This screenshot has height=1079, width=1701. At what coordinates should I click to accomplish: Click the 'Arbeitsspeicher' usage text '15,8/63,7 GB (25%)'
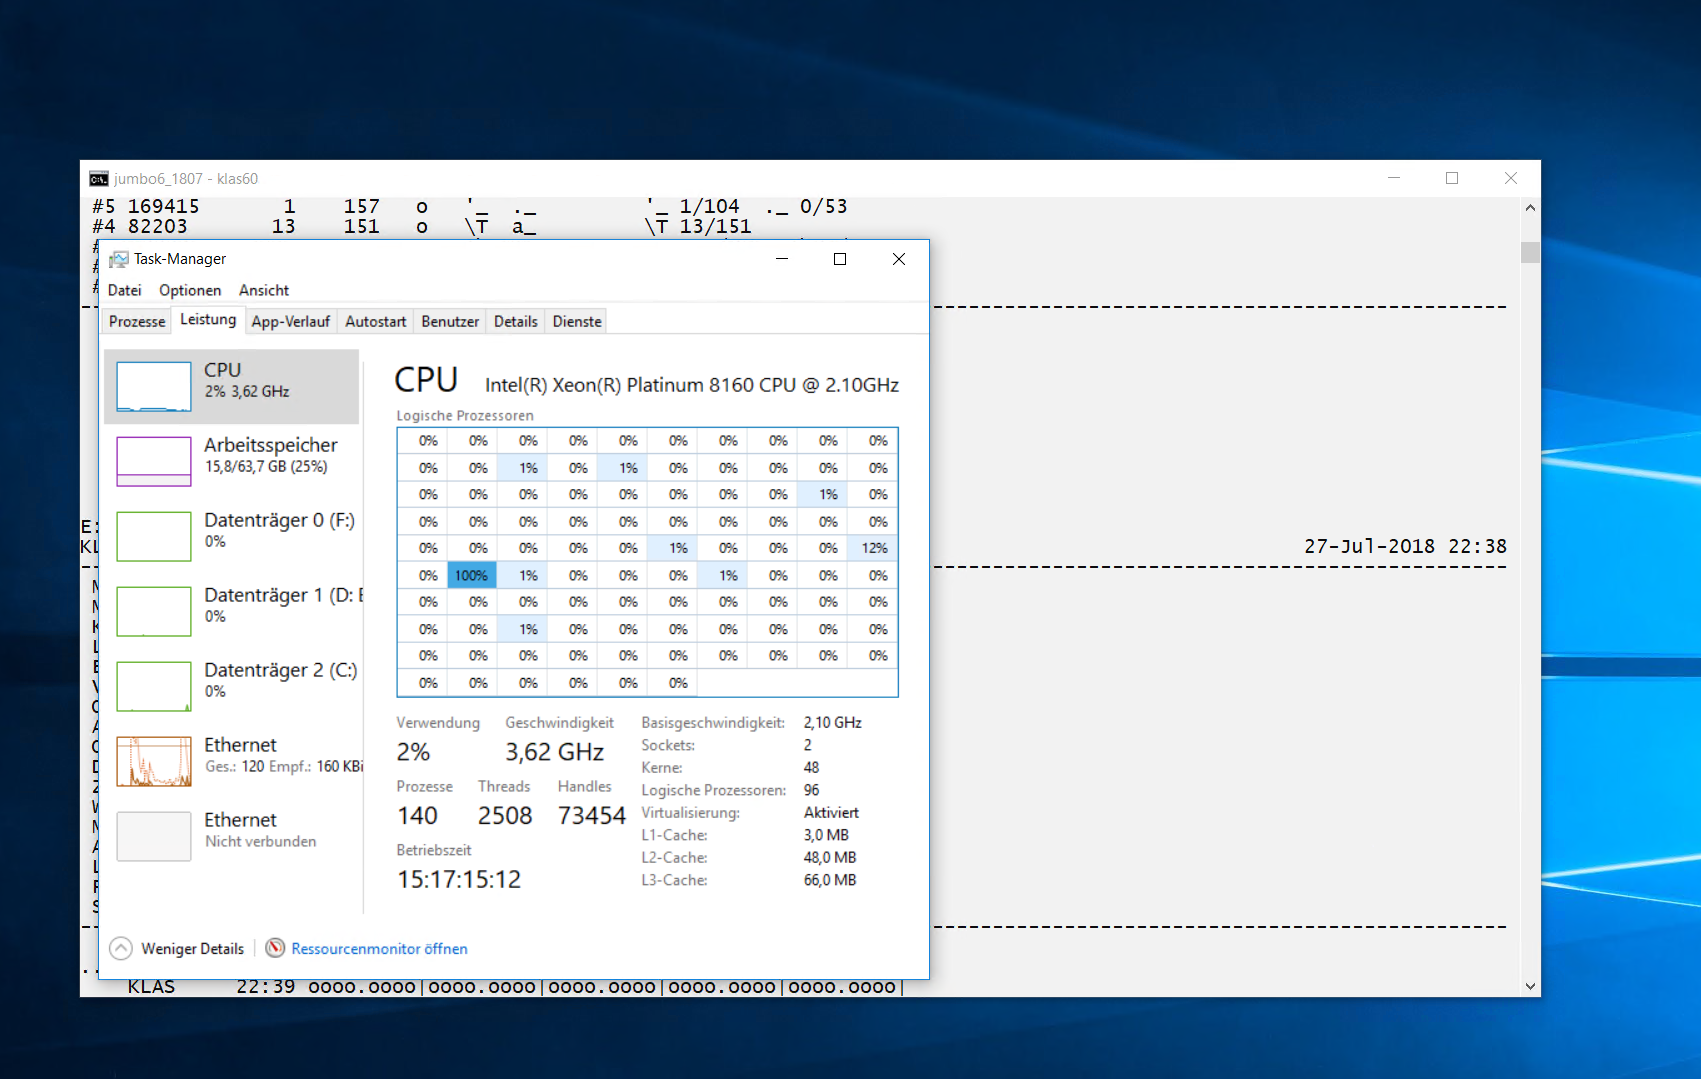(266, 467)
